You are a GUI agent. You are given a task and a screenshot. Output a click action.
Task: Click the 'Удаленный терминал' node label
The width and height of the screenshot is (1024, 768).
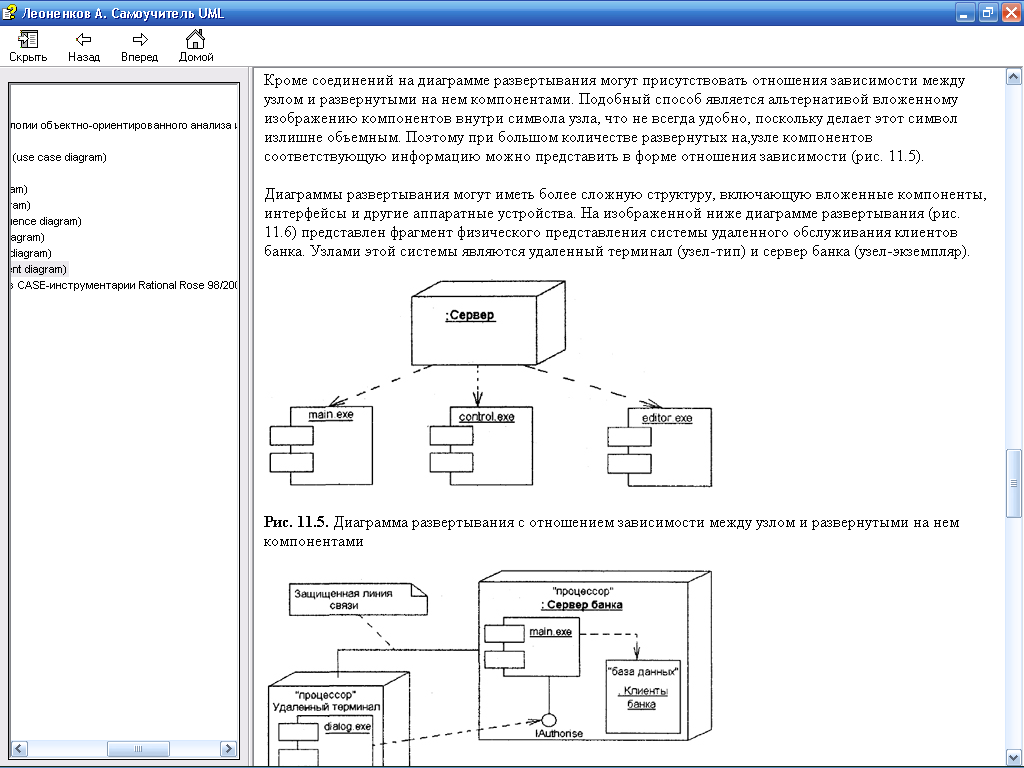[x=326, y=707]
